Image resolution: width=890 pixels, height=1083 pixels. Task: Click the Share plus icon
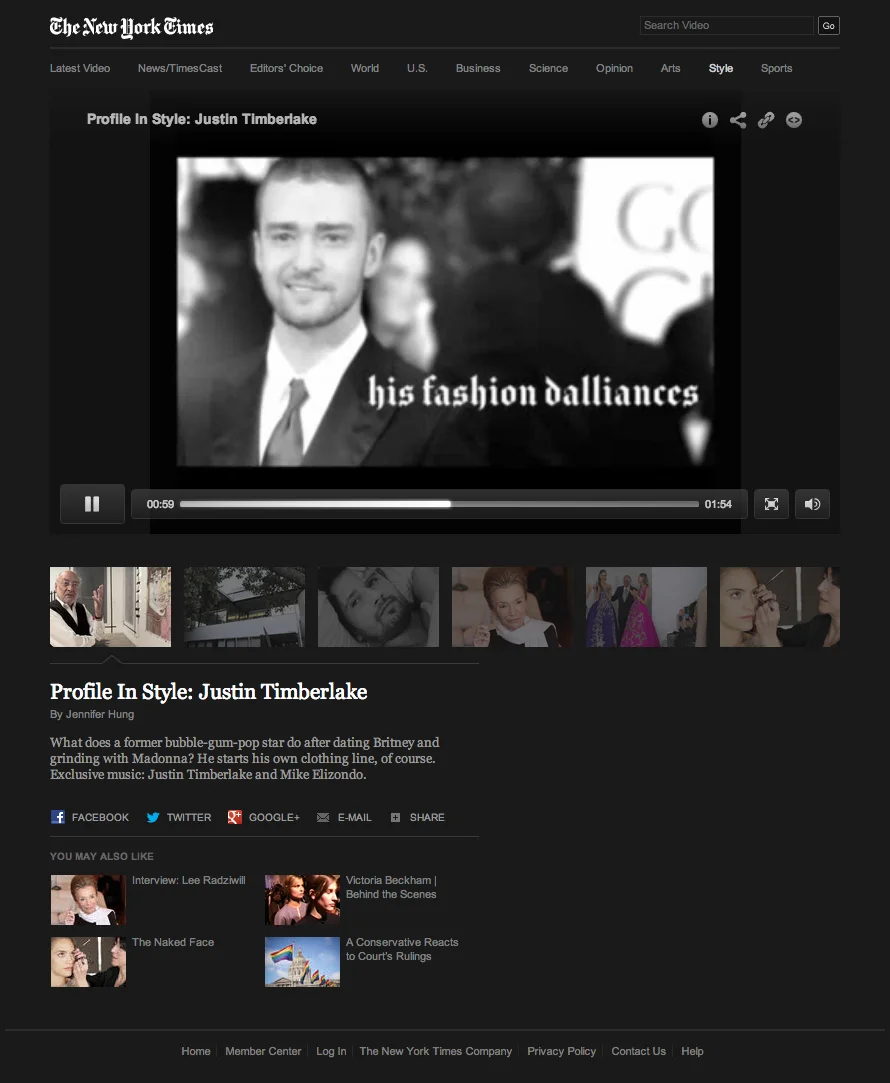395,818
